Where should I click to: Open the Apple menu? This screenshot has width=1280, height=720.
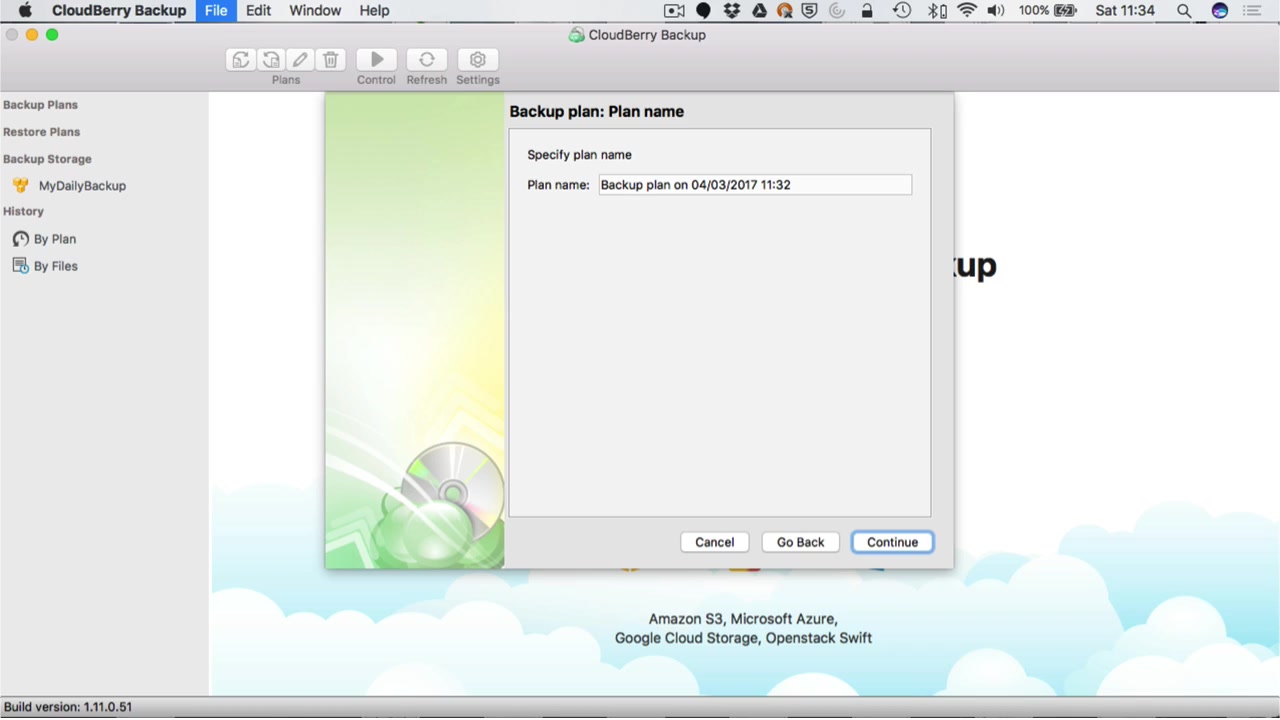[25, 11]
